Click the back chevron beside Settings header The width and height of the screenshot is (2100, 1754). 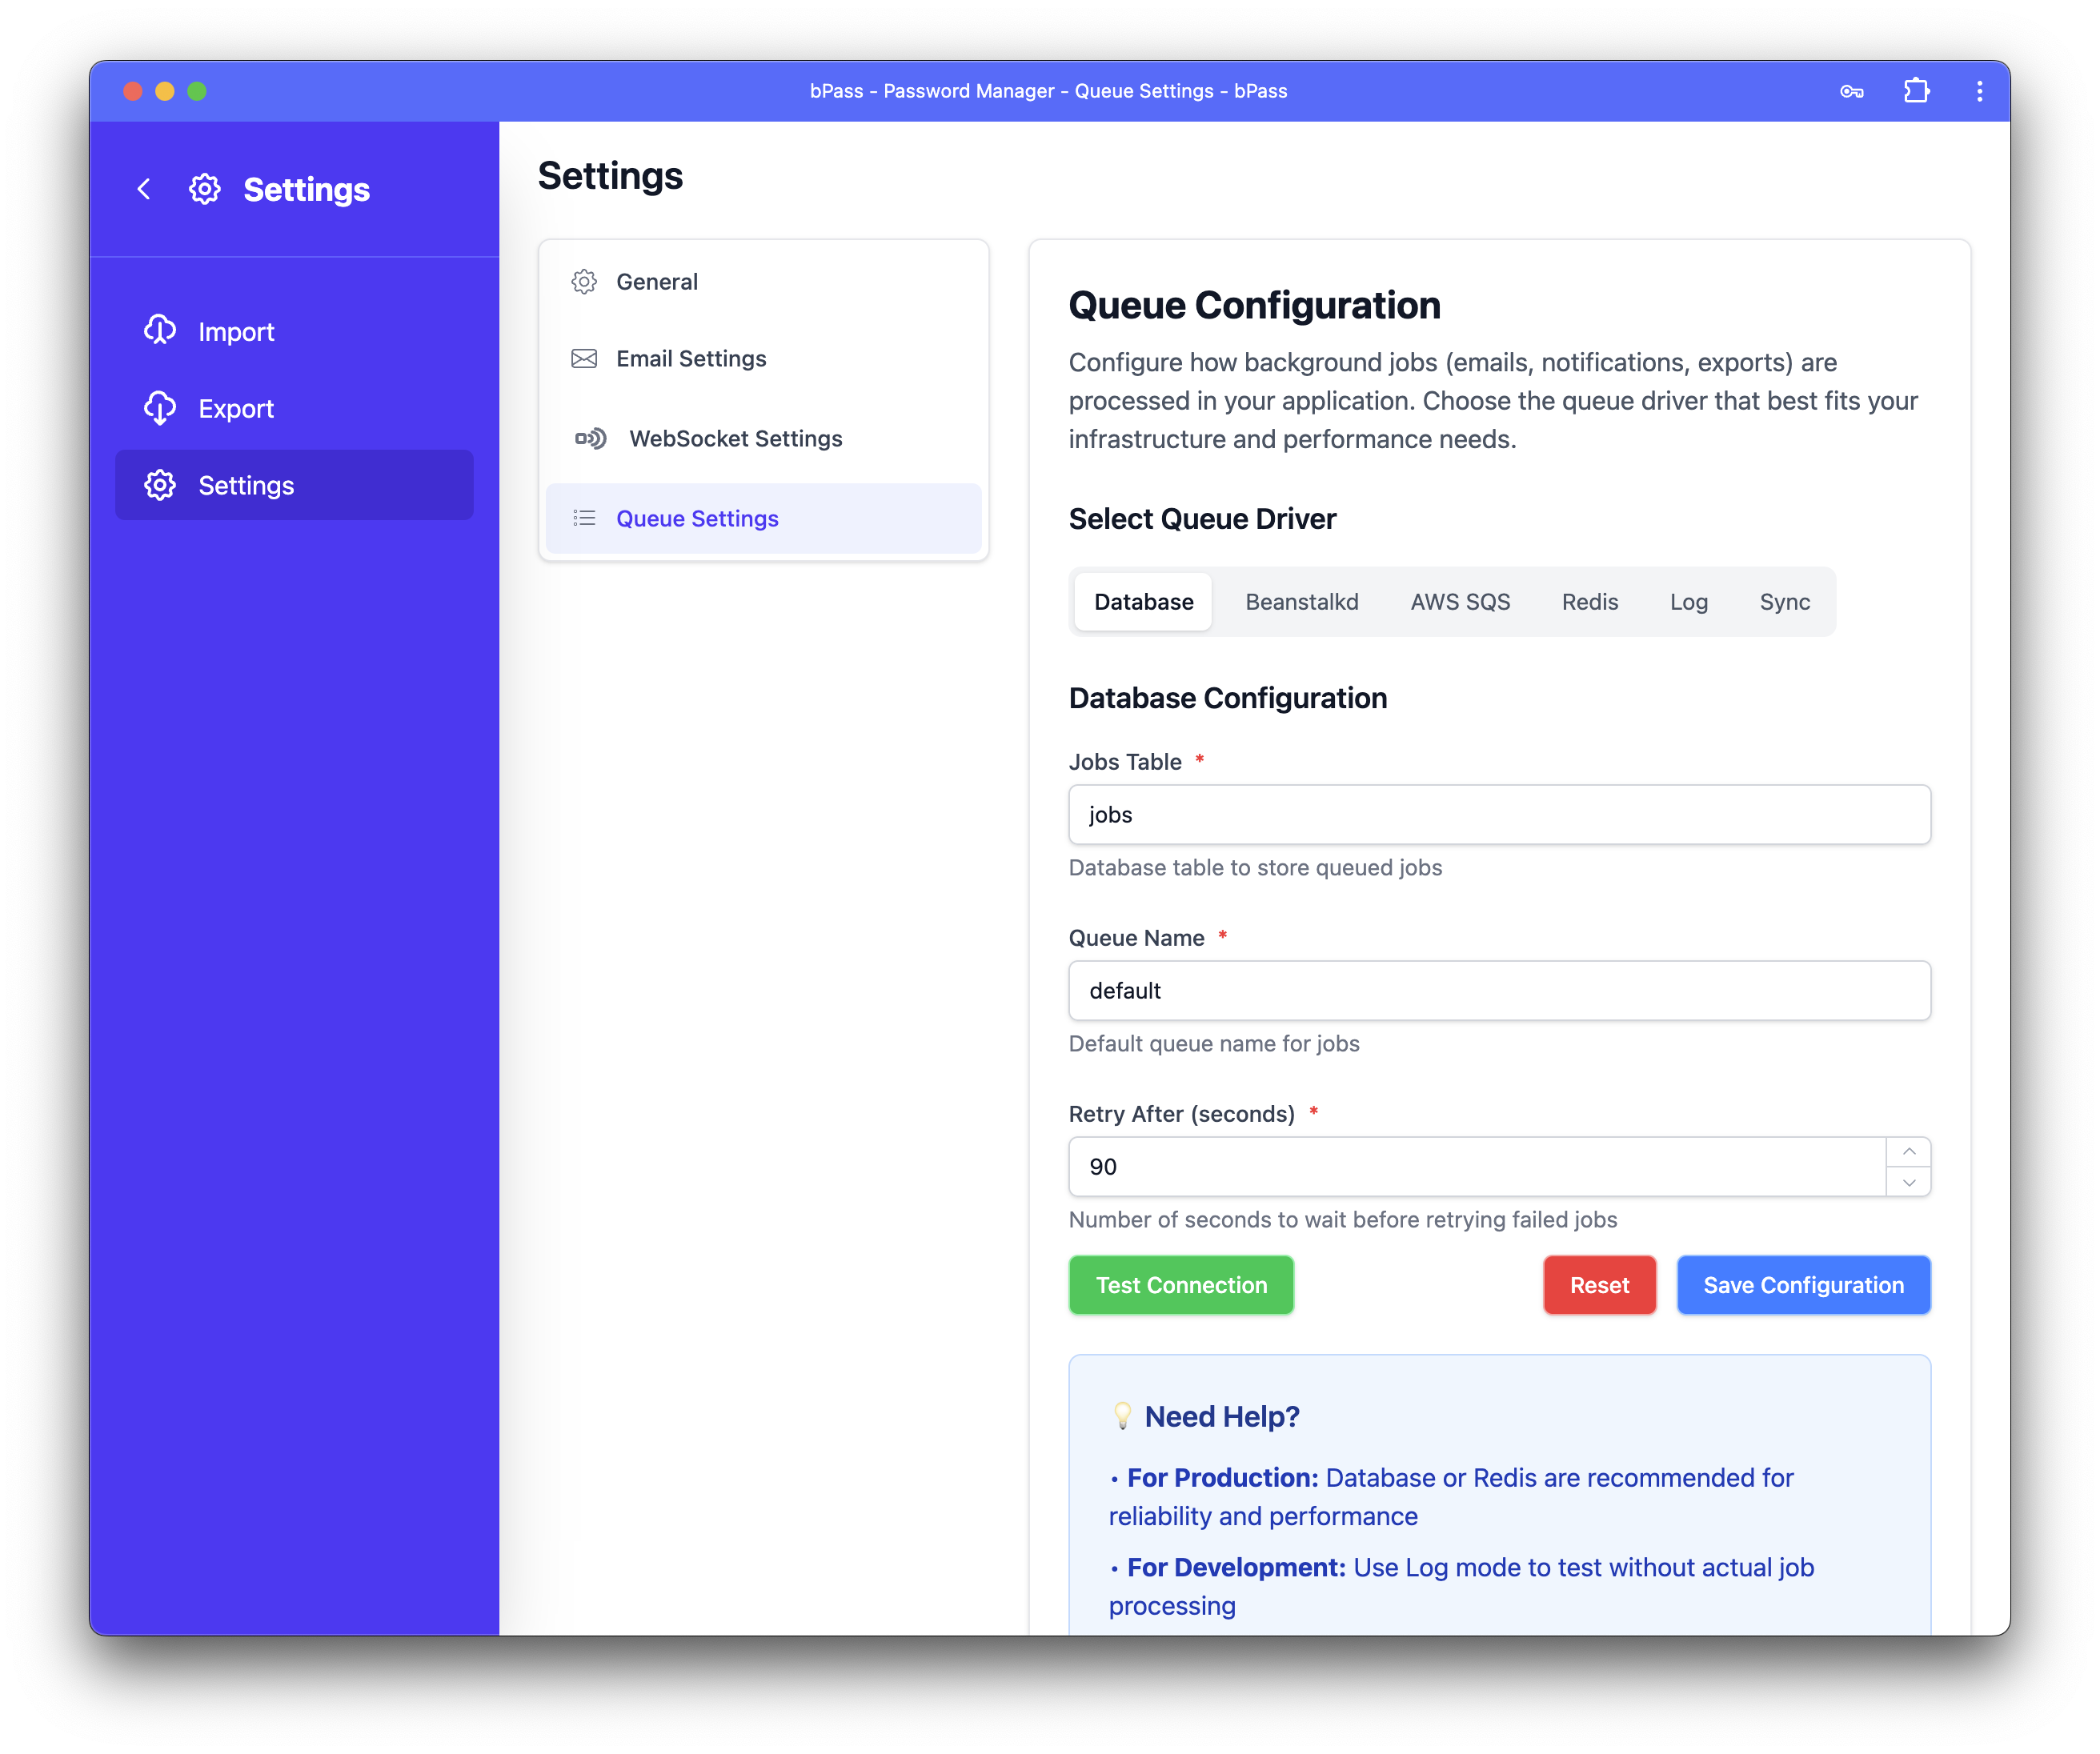pos(144,189)
